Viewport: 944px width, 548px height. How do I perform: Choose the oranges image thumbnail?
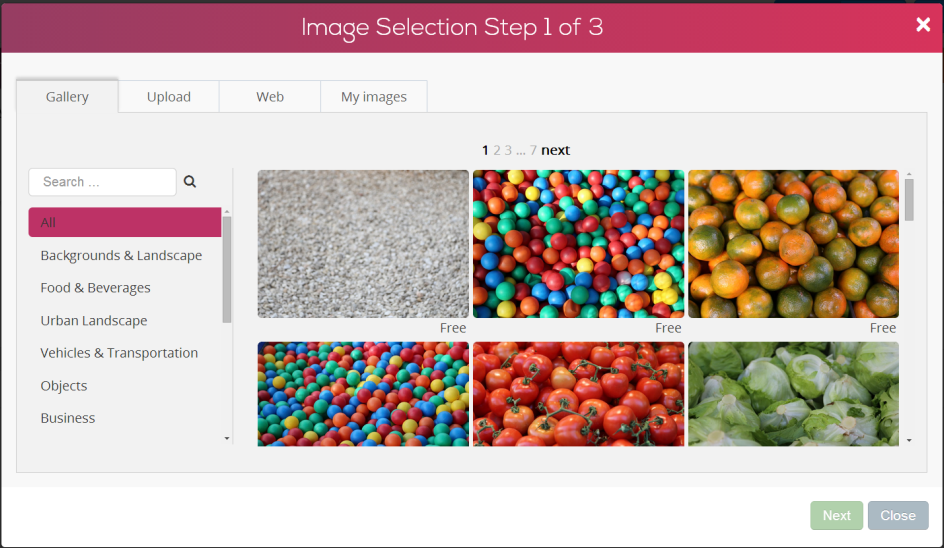pos(793,244)
